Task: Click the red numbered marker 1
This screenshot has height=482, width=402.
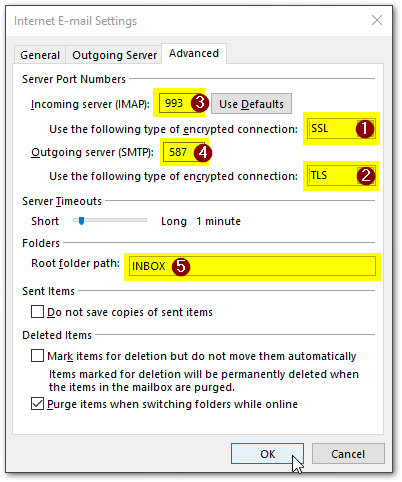Action: (364, 128)
